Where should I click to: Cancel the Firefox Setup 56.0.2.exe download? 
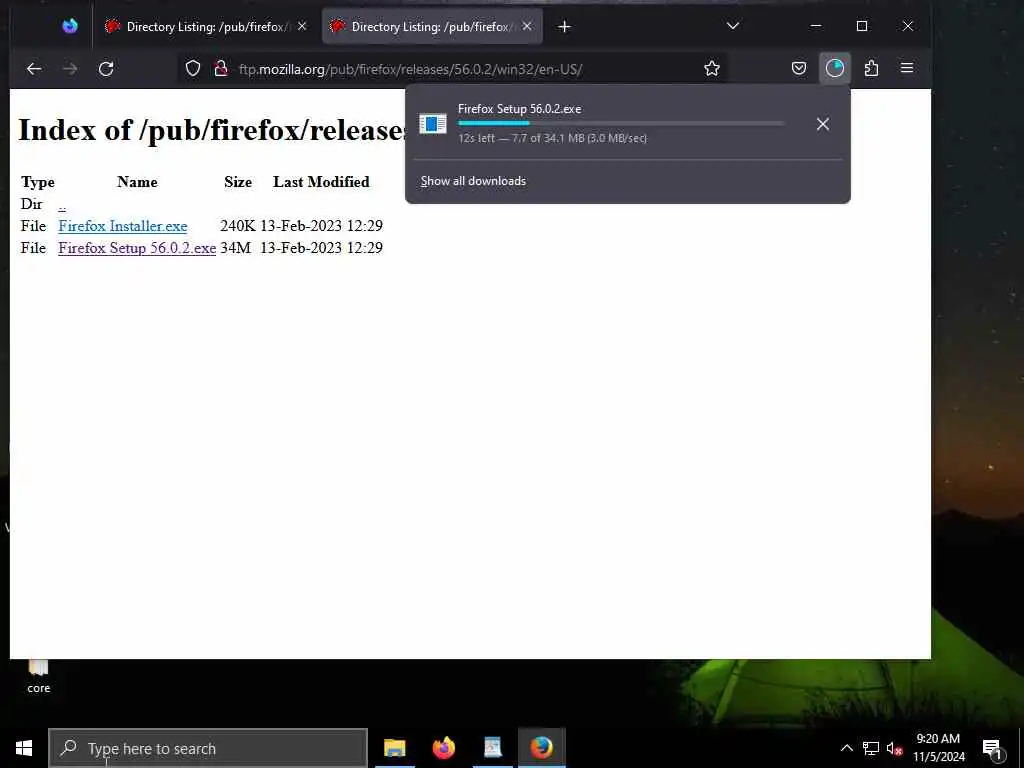(823, 124)
